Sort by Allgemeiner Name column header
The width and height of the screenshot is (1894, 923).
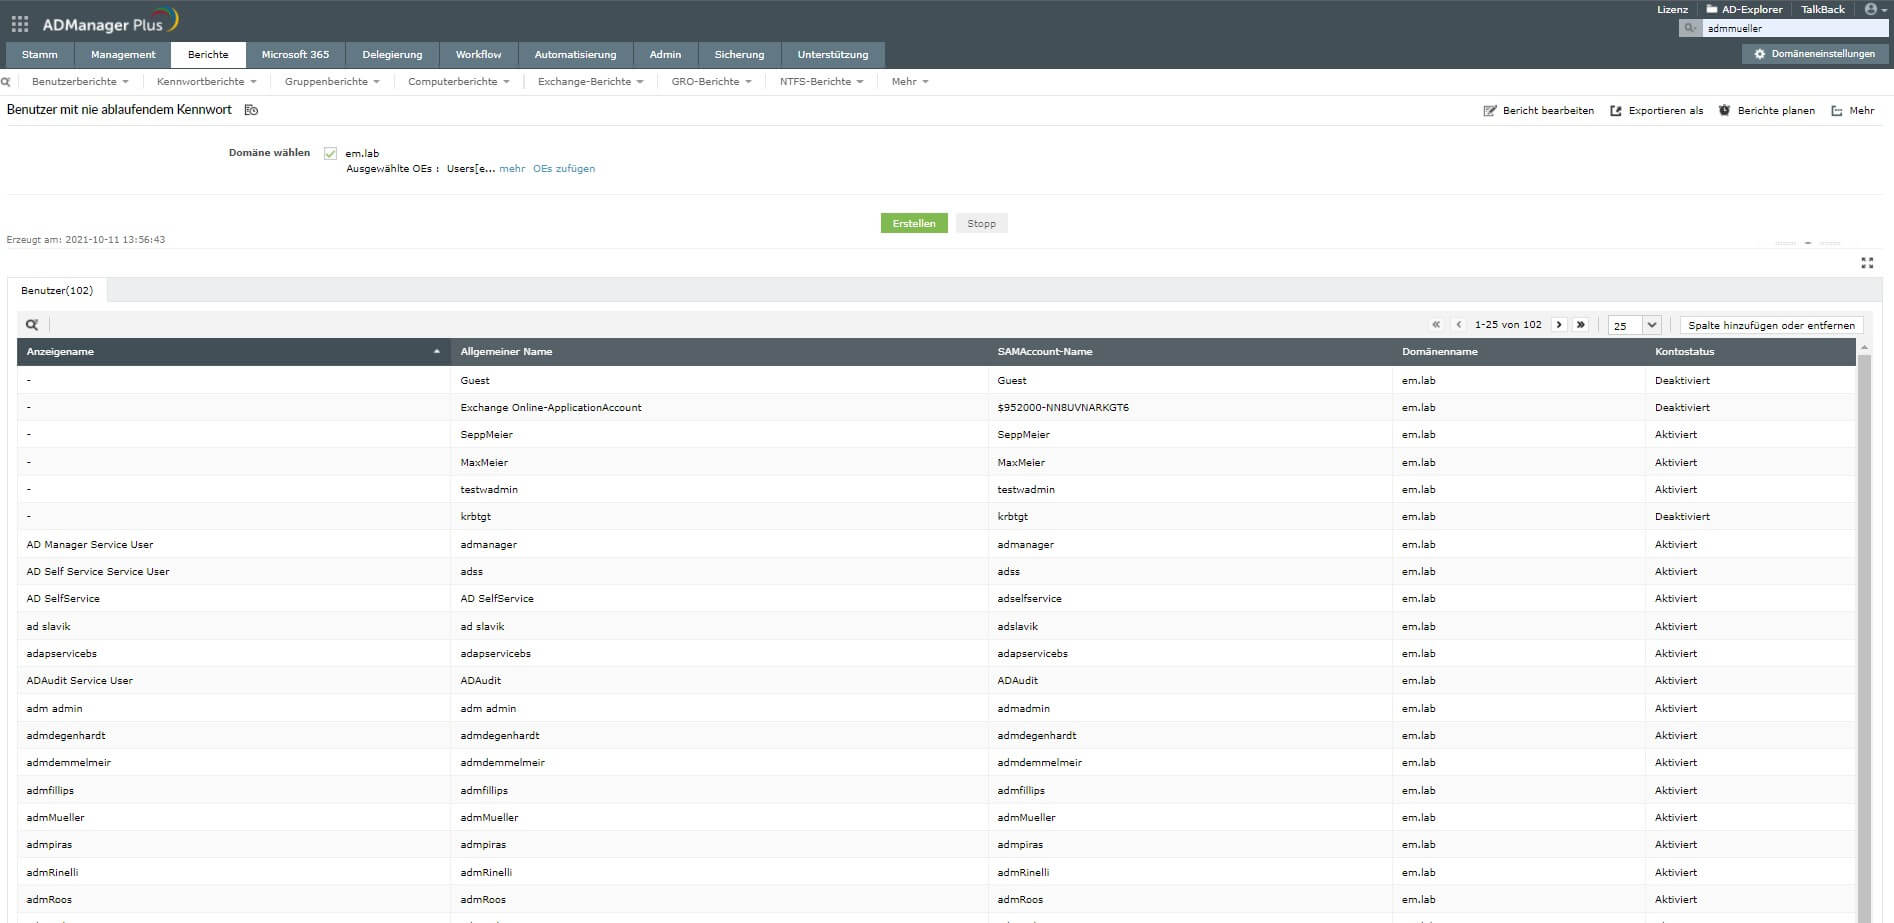tap(506, 352)
